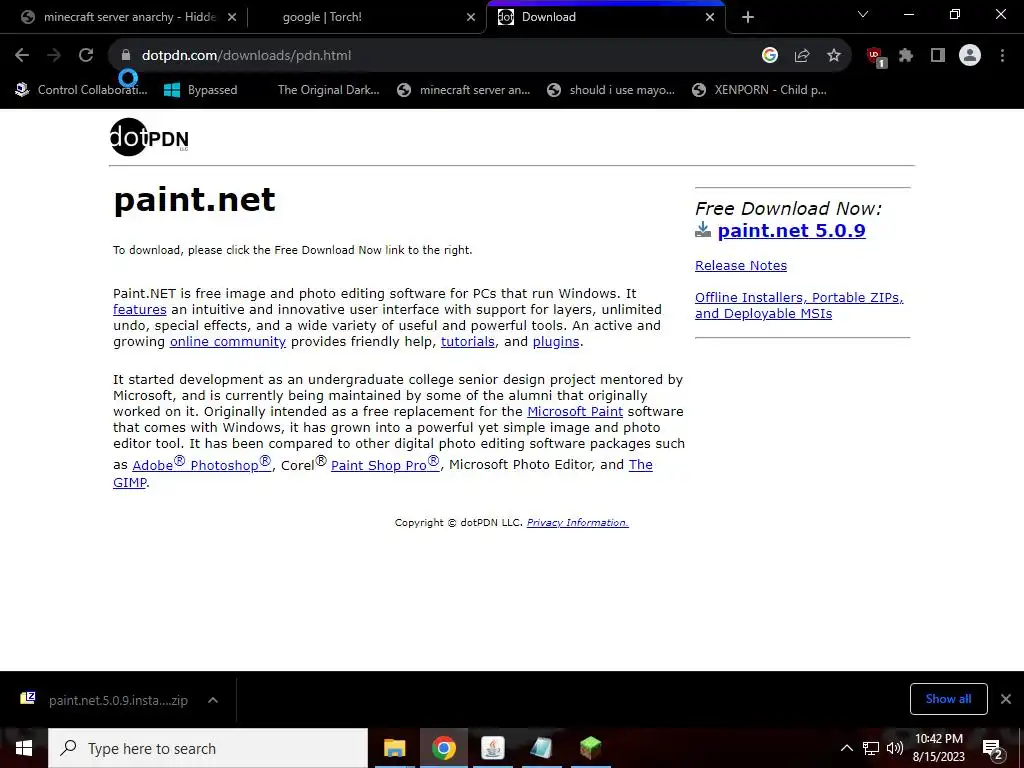This screenshot has width=1024, height=768.
Task: Go back to the previous page
Action: click(22, 56)
